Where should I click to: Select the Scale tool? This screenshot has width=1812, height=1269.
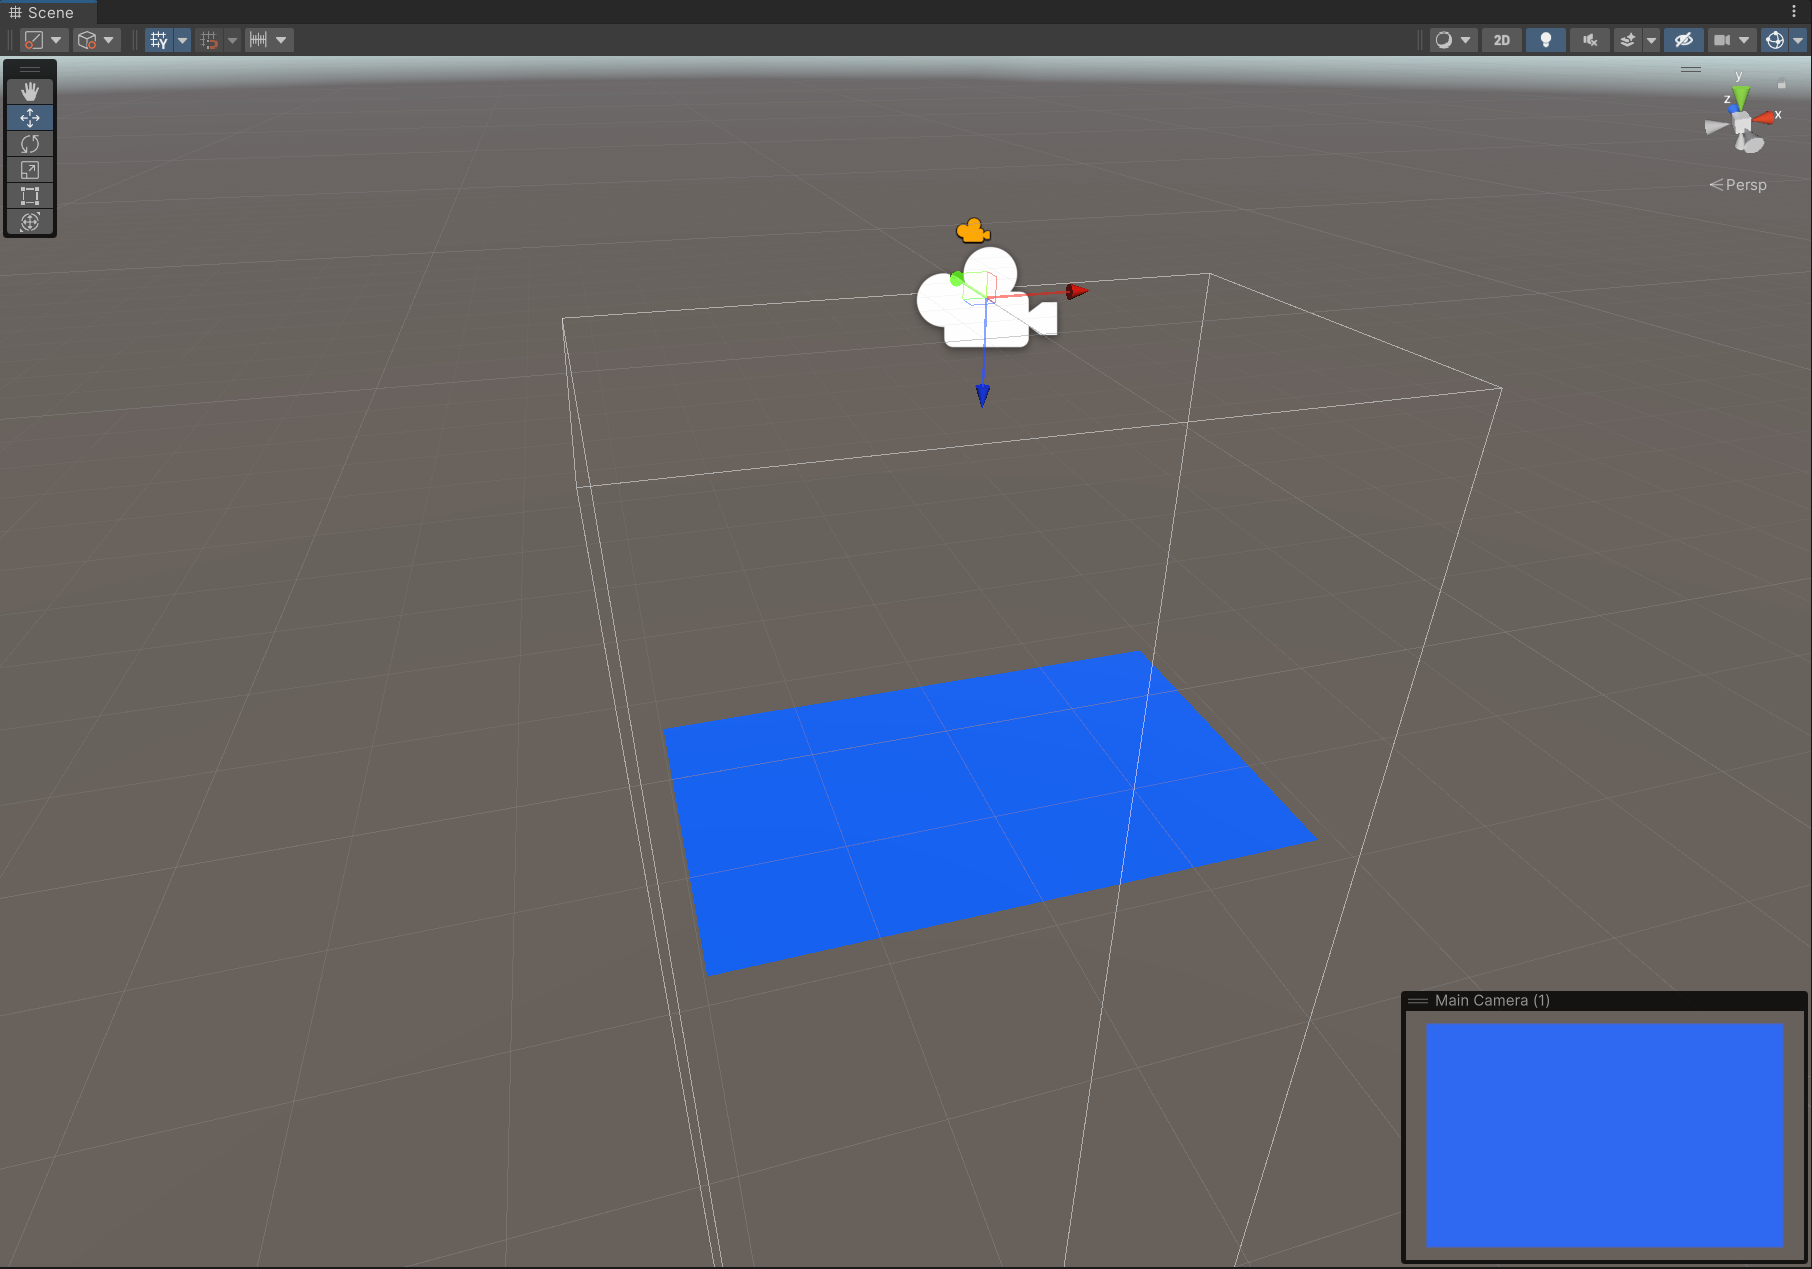coord(30,169)
